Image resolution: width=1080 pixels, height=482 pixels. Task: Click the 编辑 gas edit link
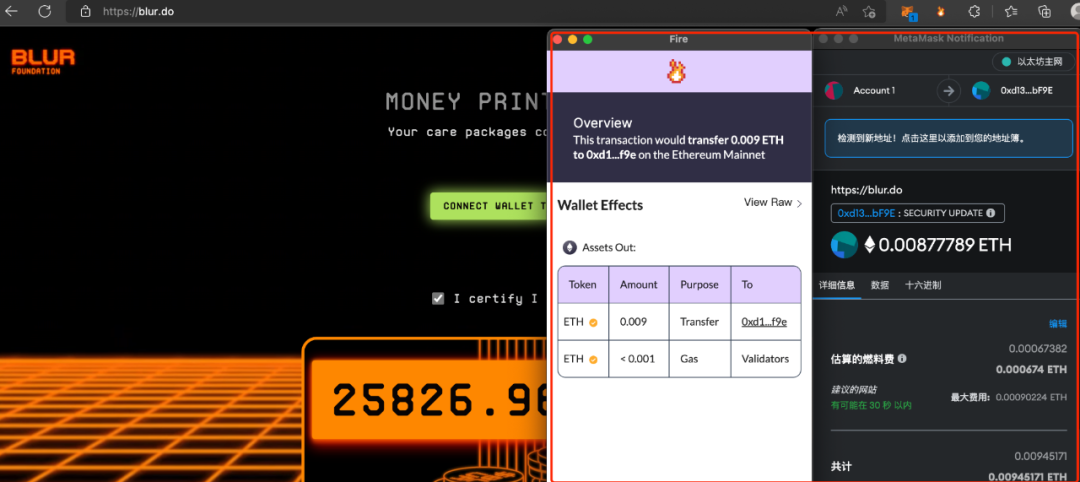click(x=1058, y=324)
